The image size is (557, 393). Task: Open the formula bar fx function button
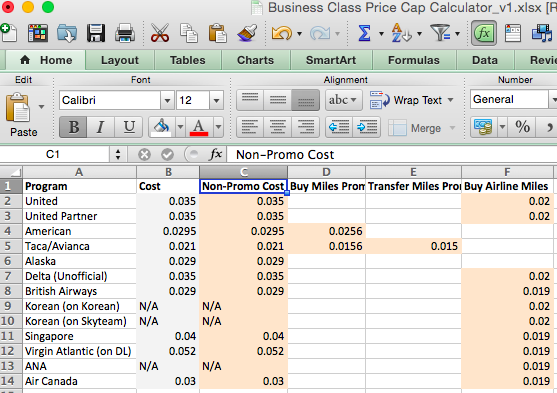point(216,155)
